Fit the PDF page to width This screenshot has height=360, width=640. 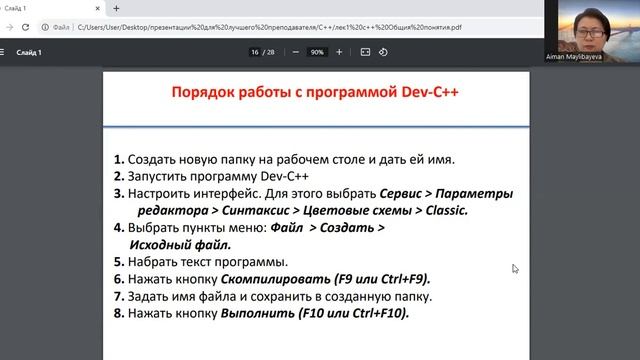365,52
